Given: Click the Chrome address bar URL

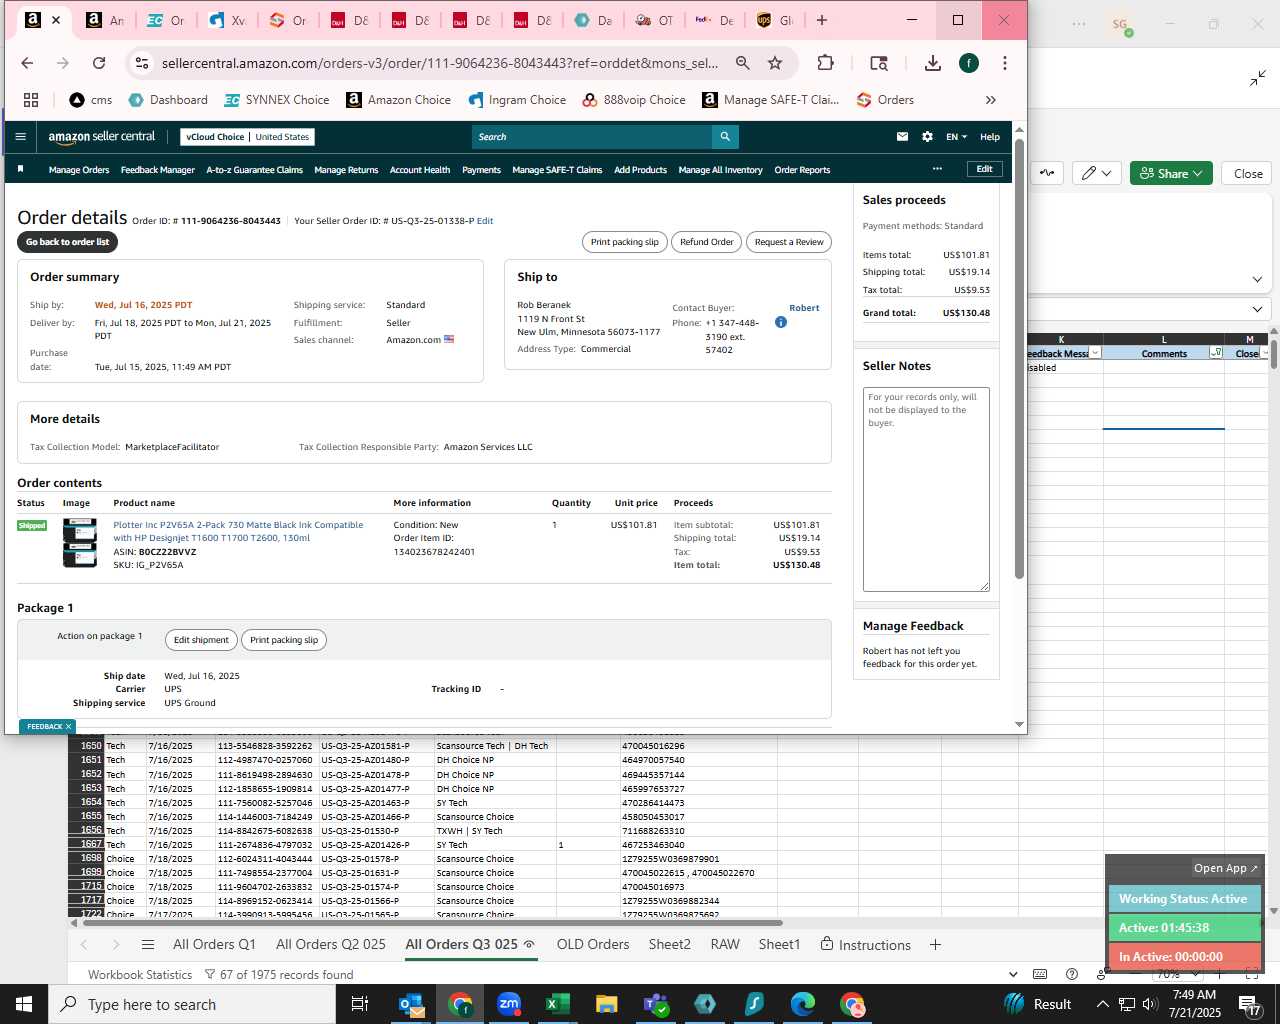Looking at the screenshot, I should (440, 63).
